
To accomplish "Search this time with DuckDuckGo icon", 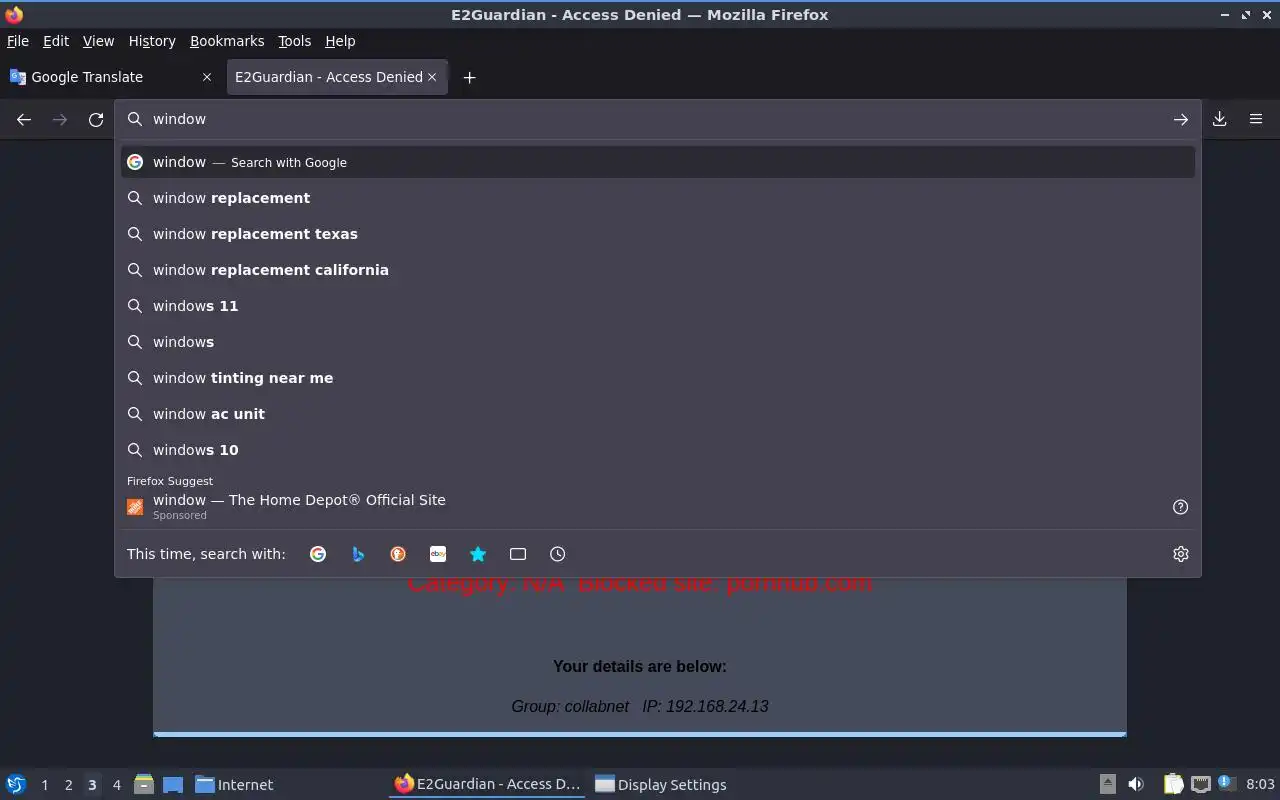I will (x=398, y=554).
